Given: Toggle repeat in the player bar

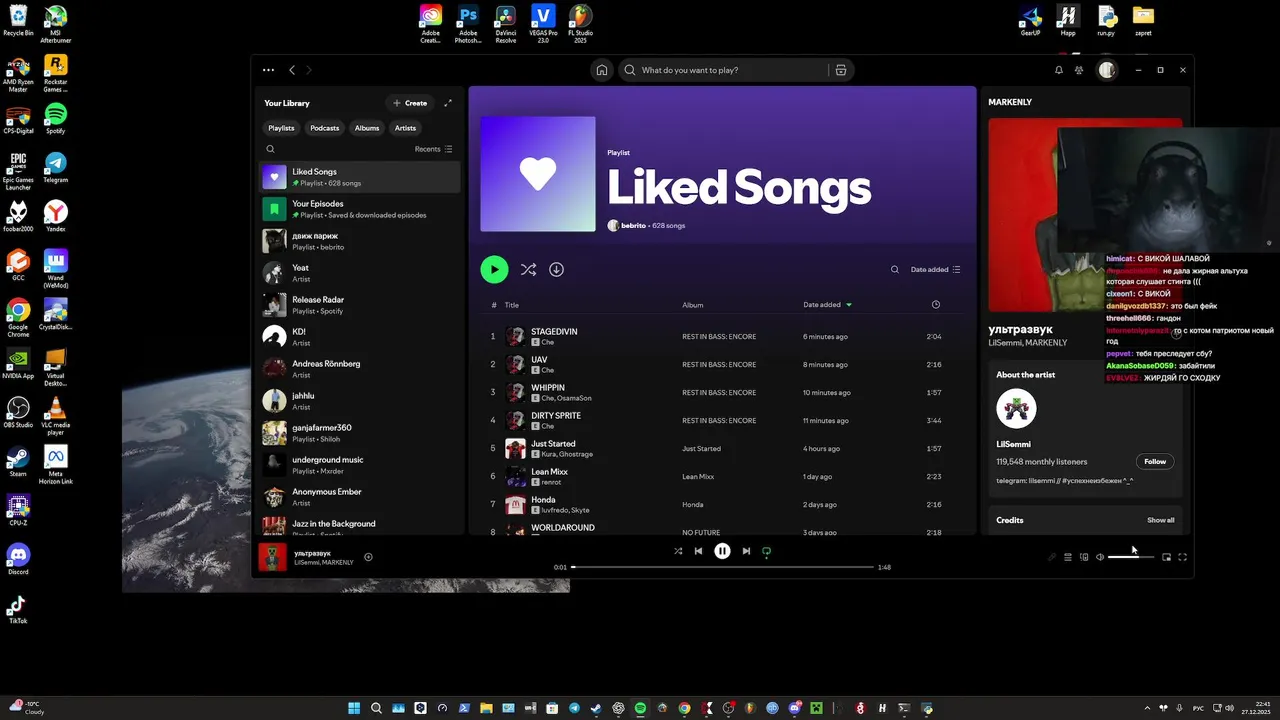Looking at the screenshot, I should click(767, 551).
